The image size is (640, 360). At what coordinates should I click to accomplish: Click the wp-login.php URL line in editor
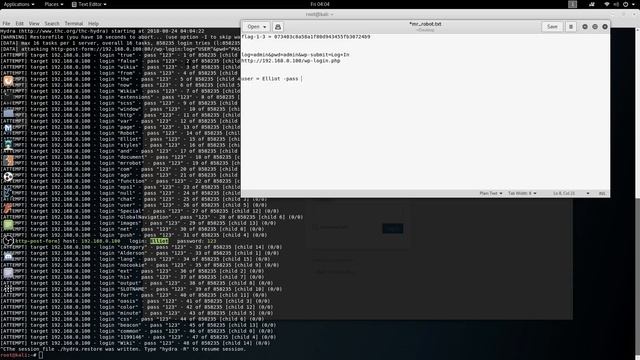[x=291, y=61]
